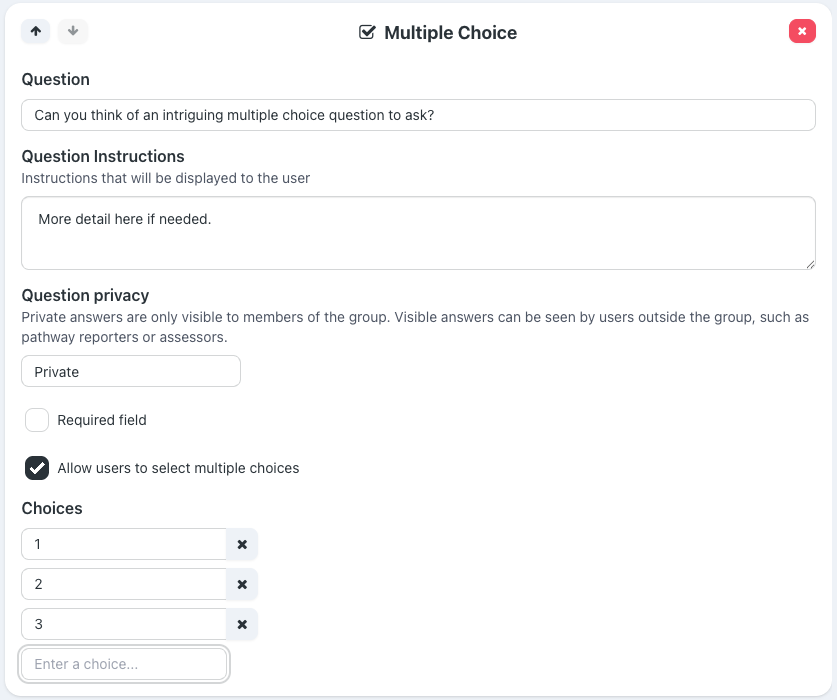Edit the choice field containing "3"
Image resolution: width=837 pixels, height=700 pixels.
coord(124,624)
